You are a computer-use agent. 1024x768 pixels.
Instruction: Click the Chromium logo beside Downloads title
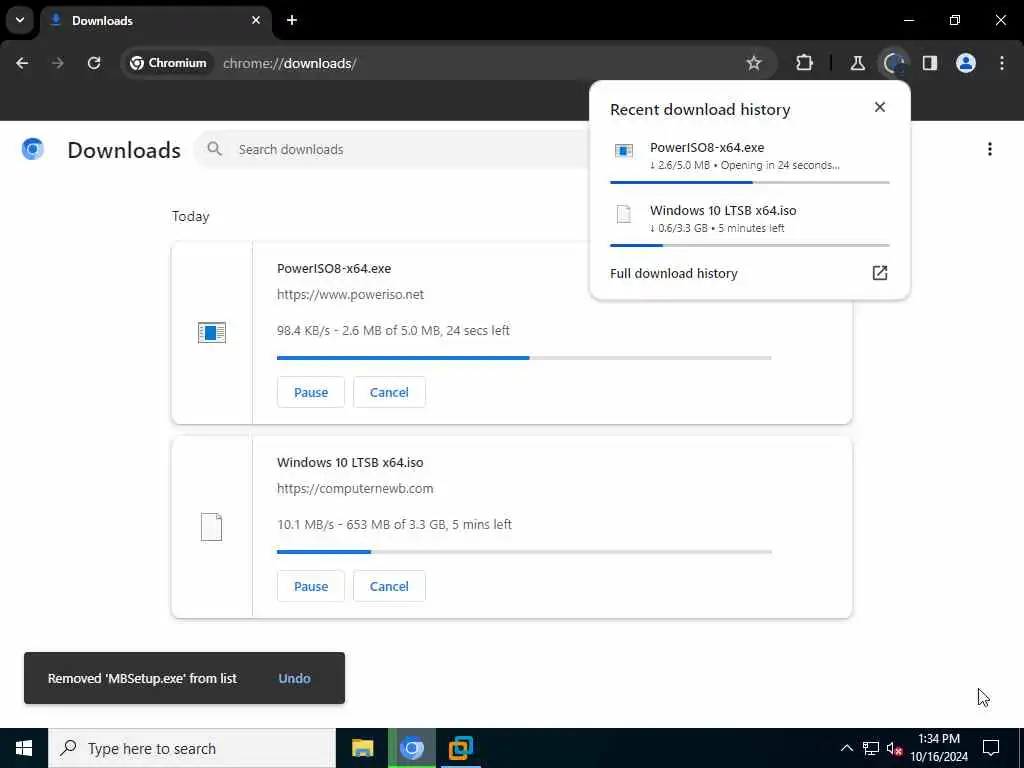33,150
